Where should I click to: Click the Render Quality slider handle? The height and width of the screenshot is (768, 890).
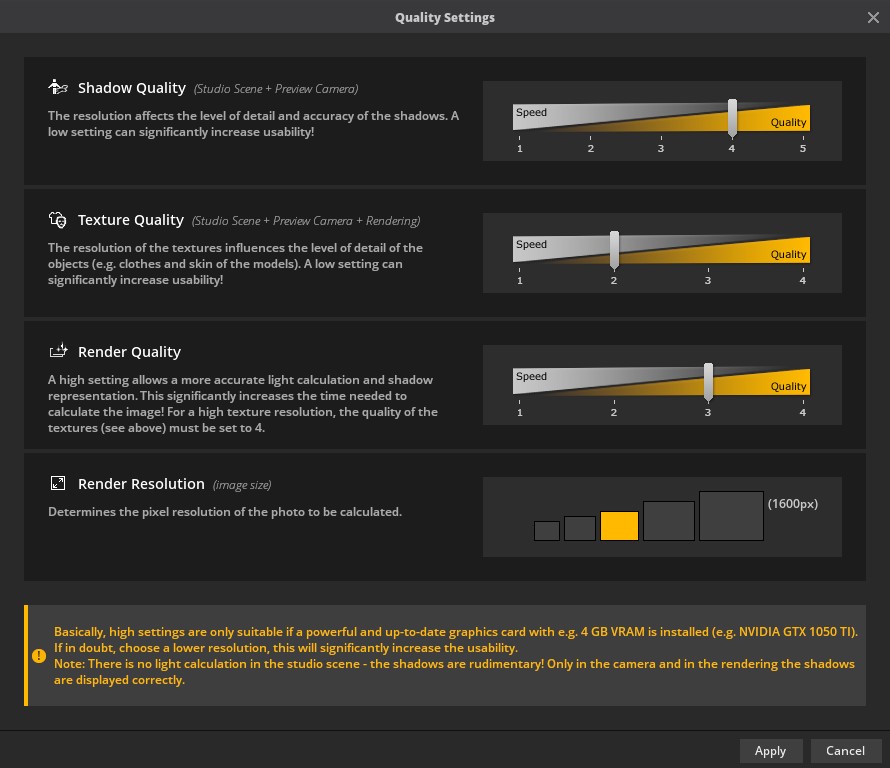pyautogui.click(x=708, y=382)
